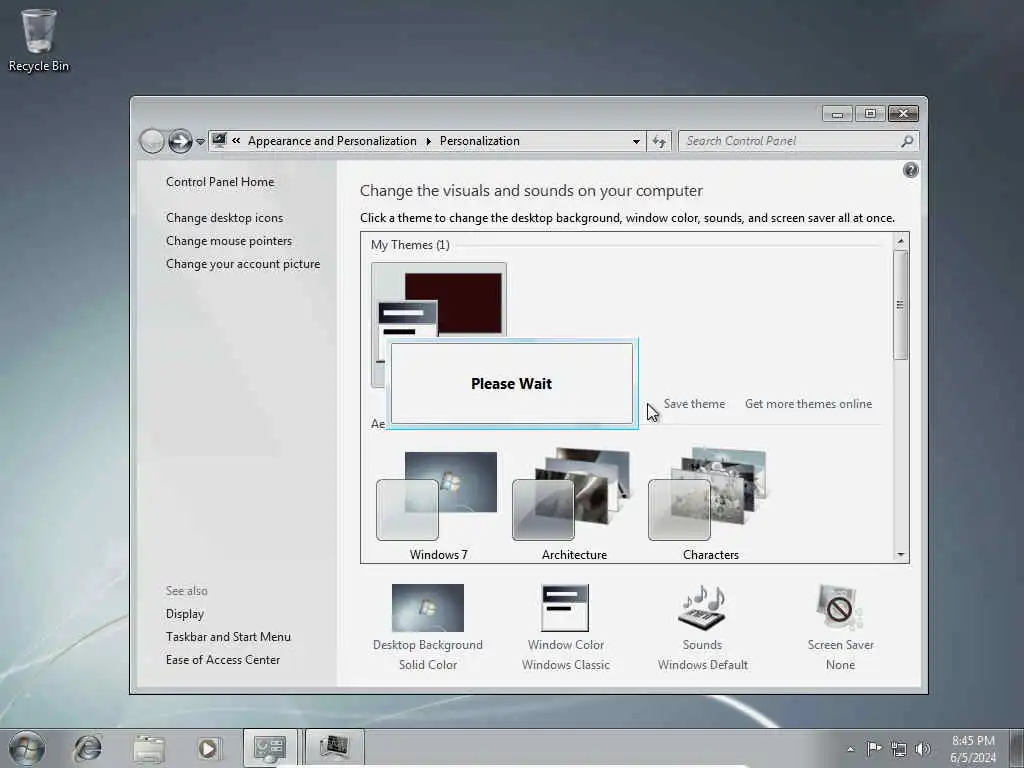This screenshot has height=768, width=1024.
Task: Click the theme list scroll down arrow
Action: [x=901, y=554]
